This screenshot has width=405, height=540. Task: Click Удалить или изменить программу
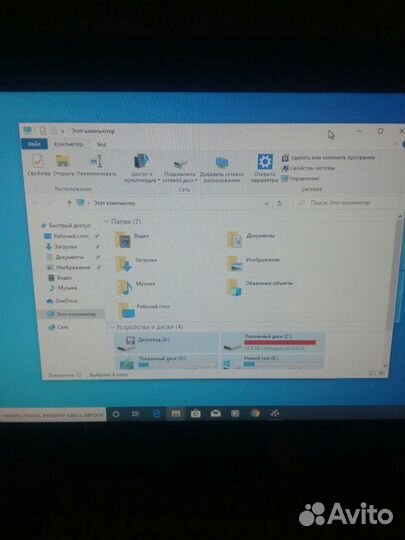[329, 158]
